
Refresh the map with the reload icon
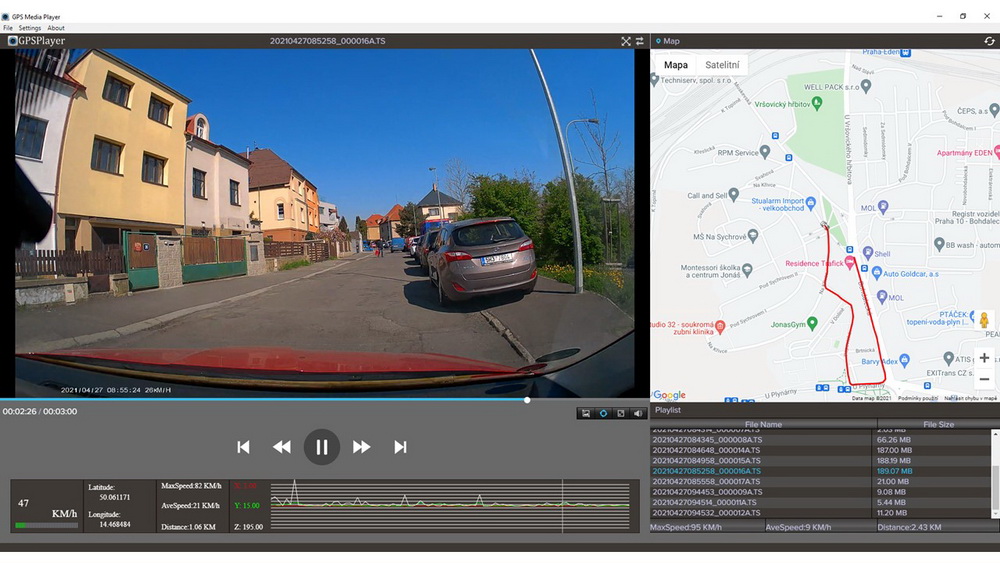[x=989, y=41]
